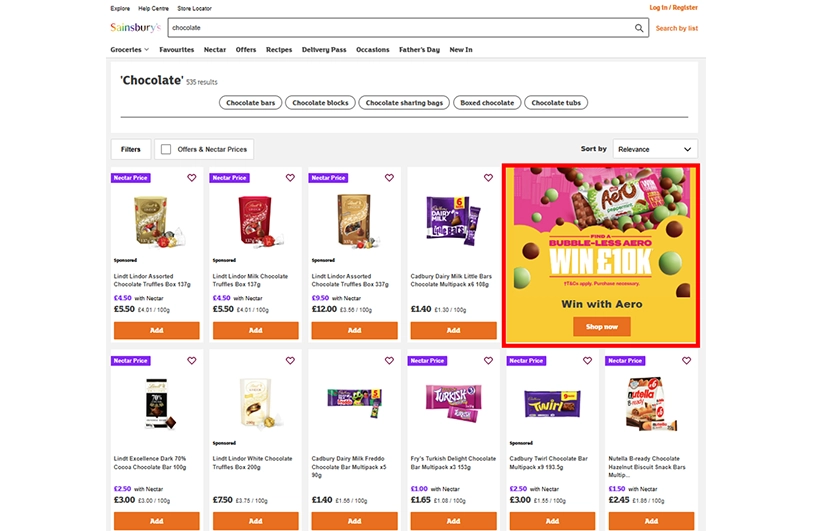The image size is (816, 531).
Task: Favourite Cadbury Freddo multipack heart icon
Action: [x=389, y=361]
